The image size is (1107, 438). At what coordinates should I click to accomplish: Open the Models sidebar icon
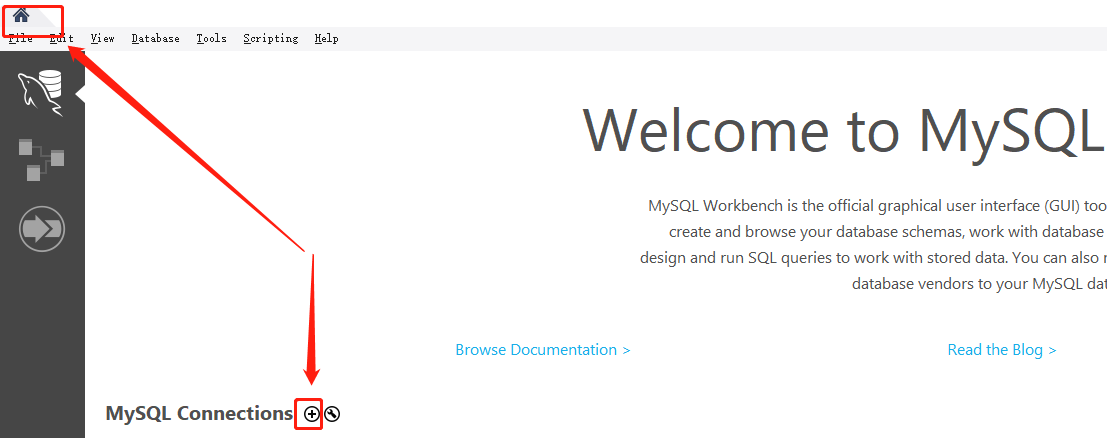pos(41,160)
